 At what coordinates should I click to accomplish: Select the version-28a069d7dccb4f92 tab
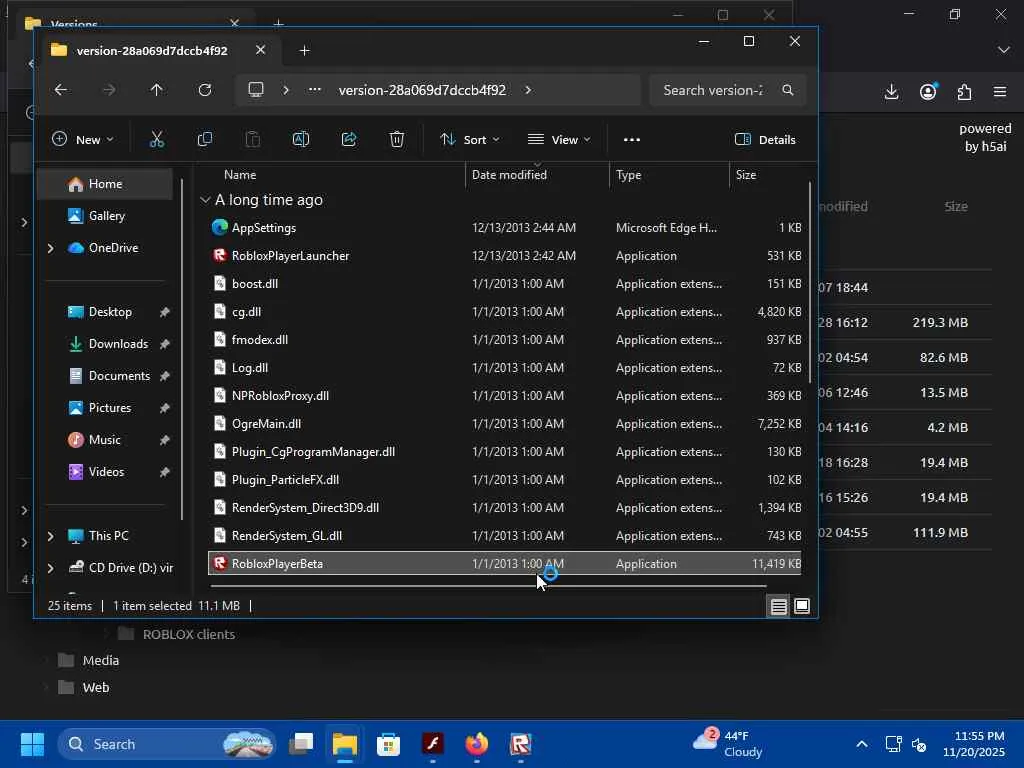coord(152,50)
